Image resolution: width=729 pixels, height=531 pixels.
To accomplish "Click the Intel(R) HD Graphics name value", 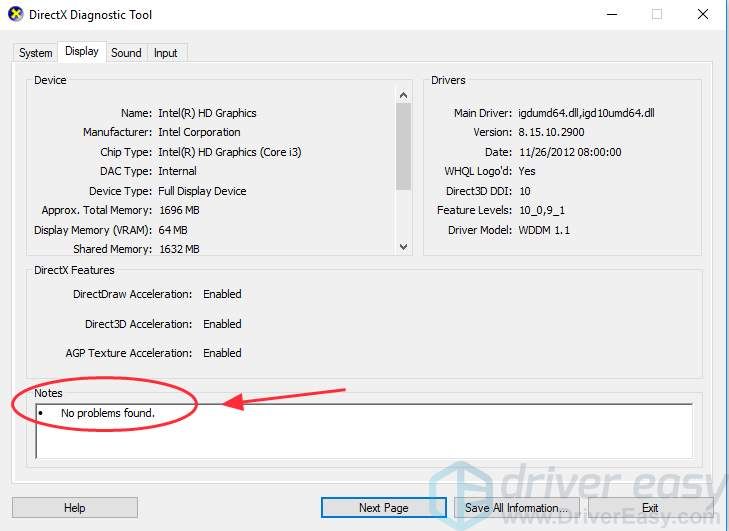I will (207, 113).
